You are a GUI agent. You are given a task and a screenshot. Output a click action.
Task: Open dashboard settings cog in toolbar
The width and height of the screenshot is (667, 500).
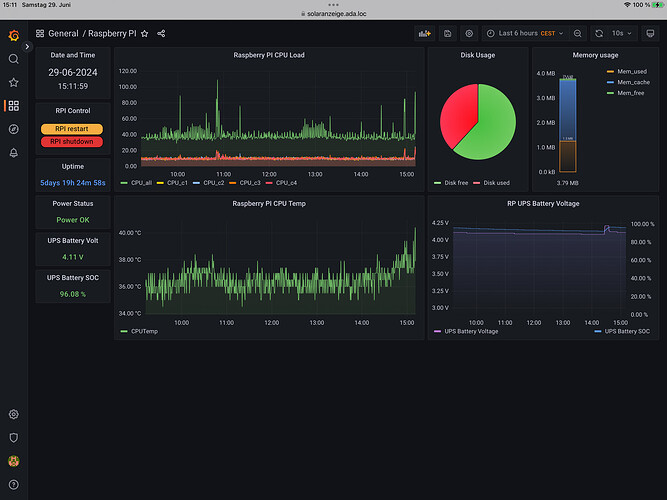[x=469, y=33]
